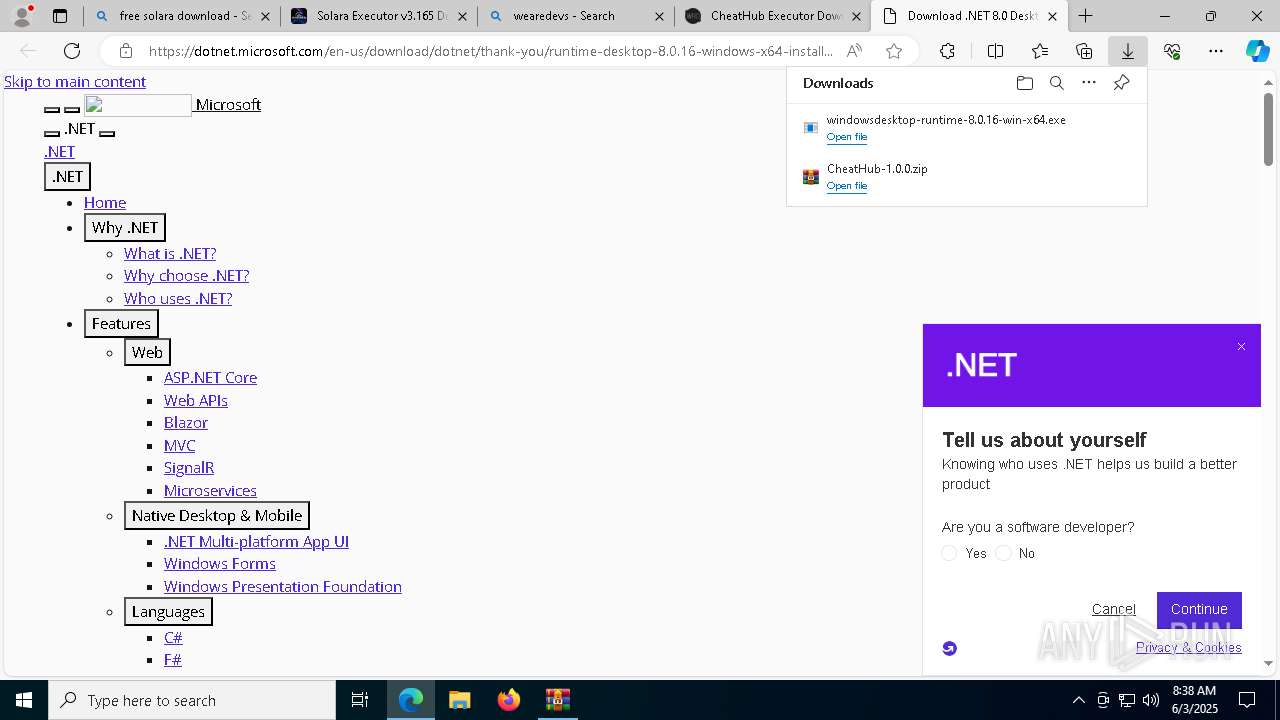
Task: Open Privacy & Cookies link
Action: click(x=1188, y=647)
